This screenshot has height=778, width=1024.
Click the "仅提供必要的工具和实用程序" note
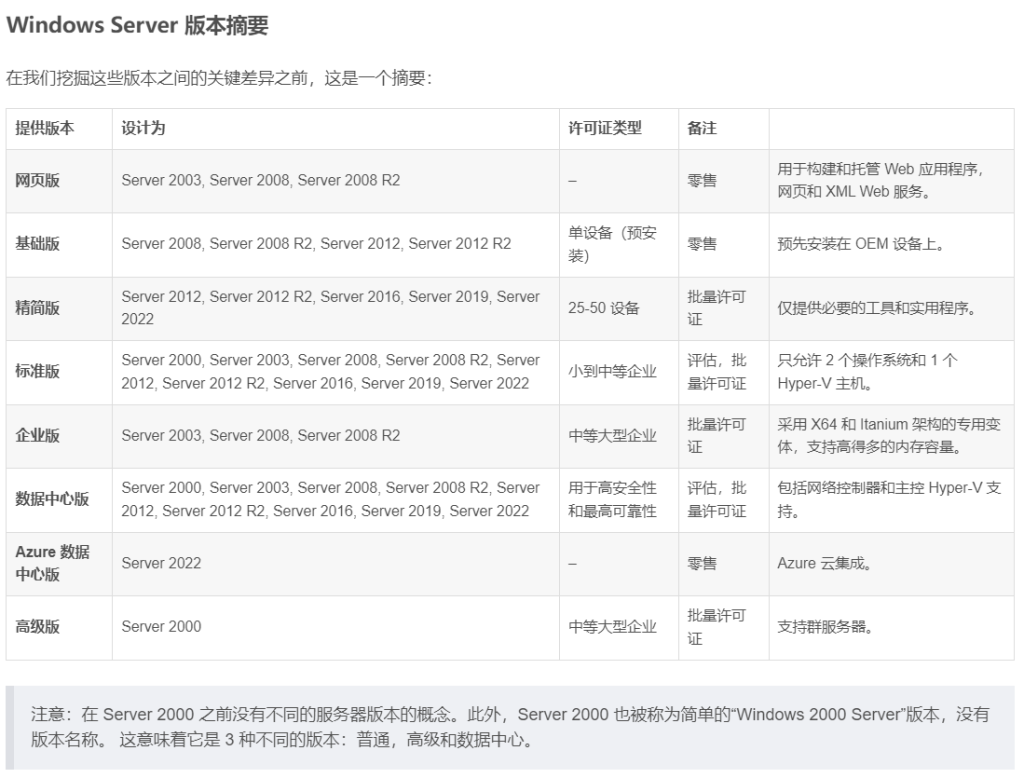click(x=876, y=308)
